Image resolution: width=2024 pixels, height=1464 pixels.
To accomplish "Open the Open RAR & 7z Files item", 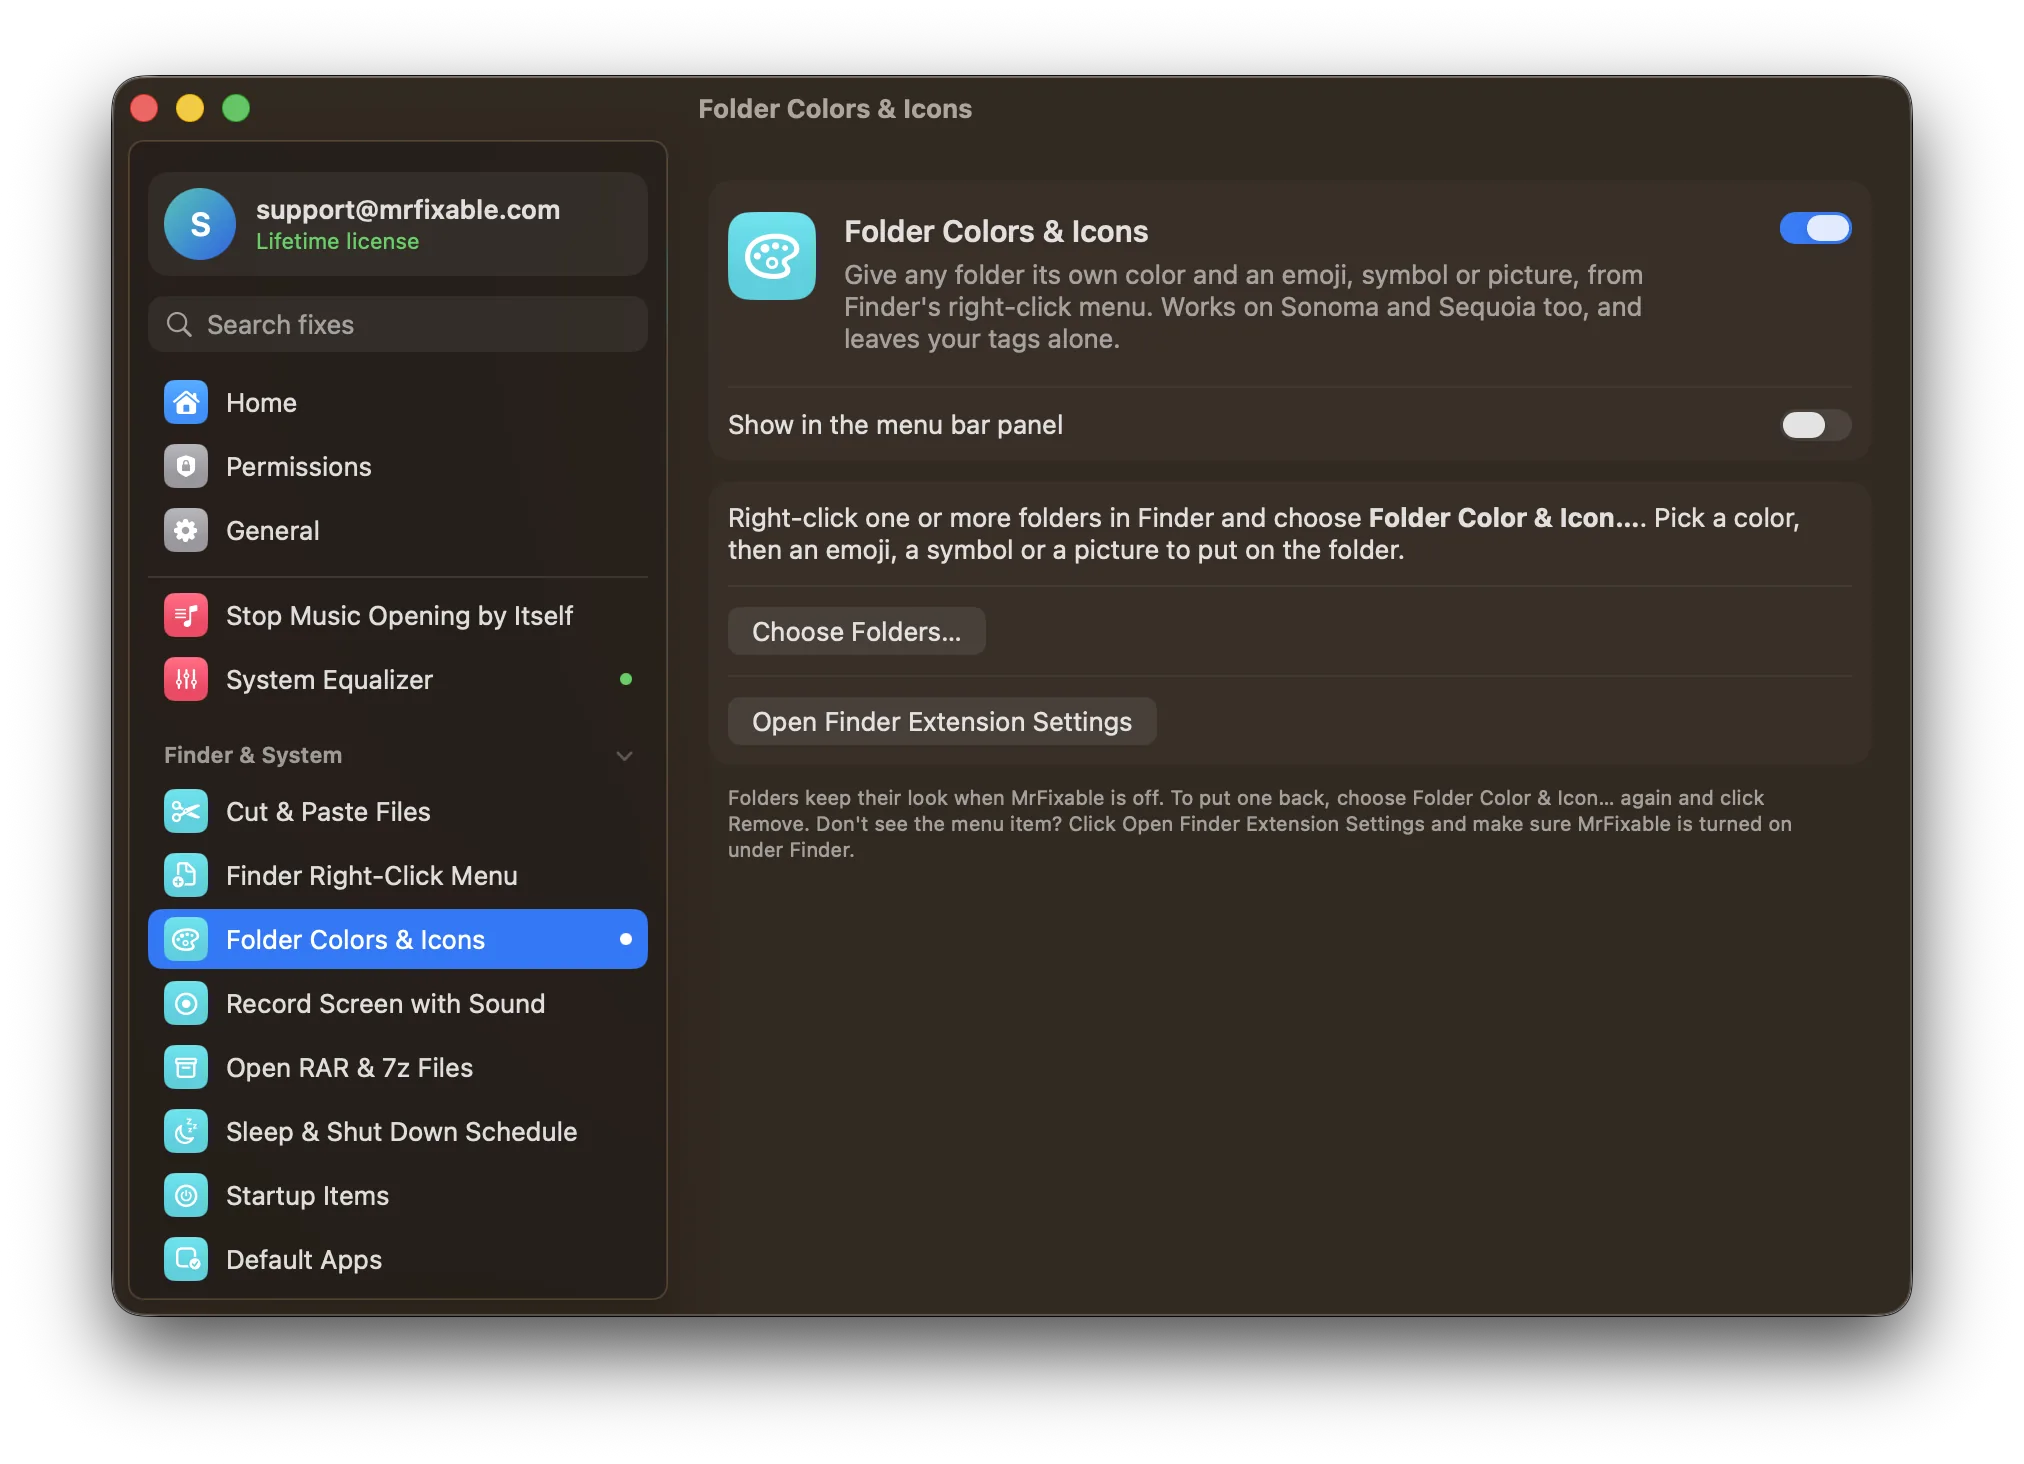I will [x=398, y=1068].
